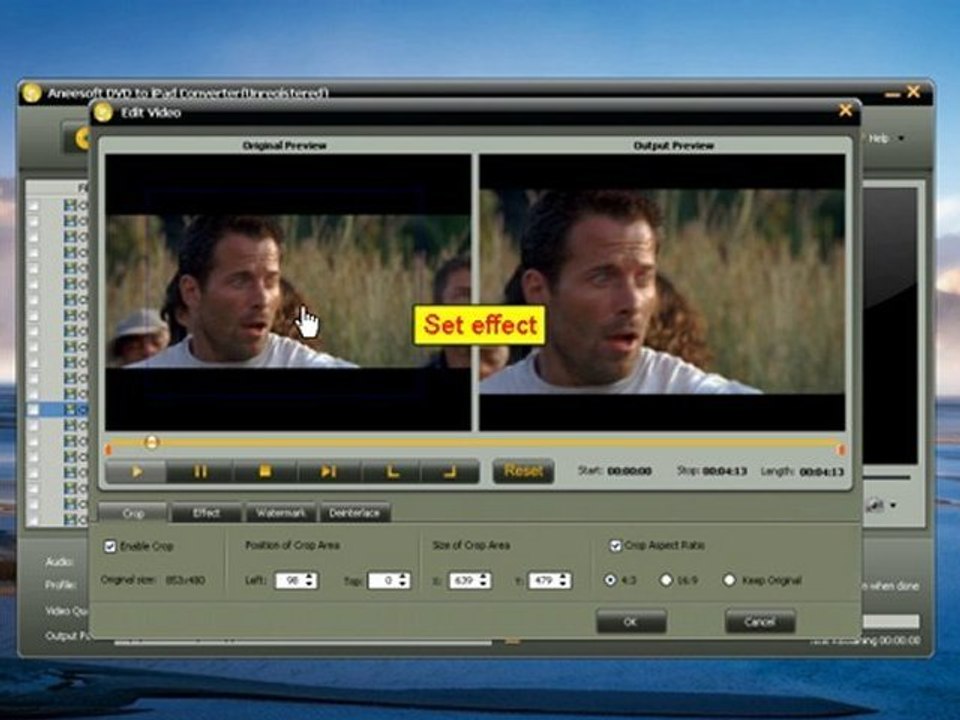Step to the next frame
The height and width of the screenshot is (720, 960).
tap(328, 471)
